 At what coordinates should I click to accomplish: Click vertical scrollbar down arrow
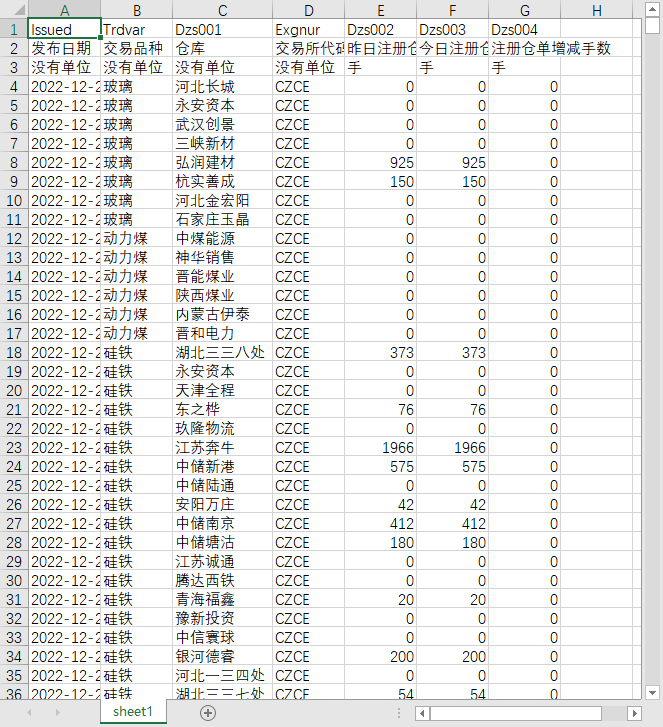point(652,693)
